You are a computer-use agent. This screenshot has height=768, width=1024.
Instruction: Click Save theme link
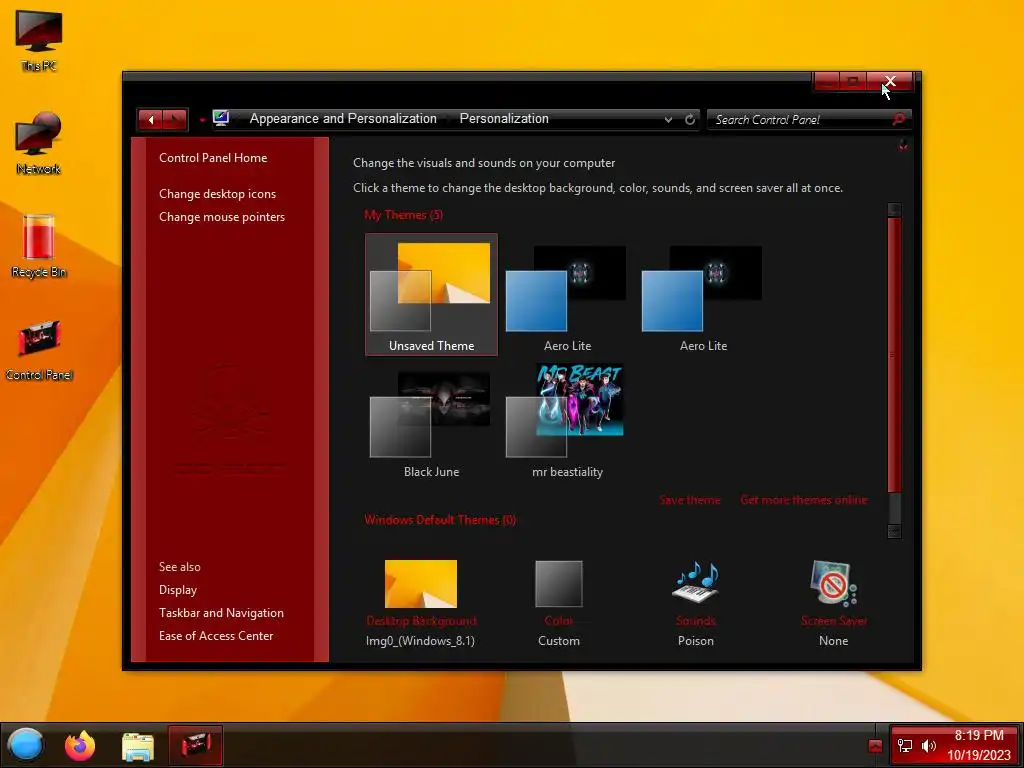(x=690, y=500)
